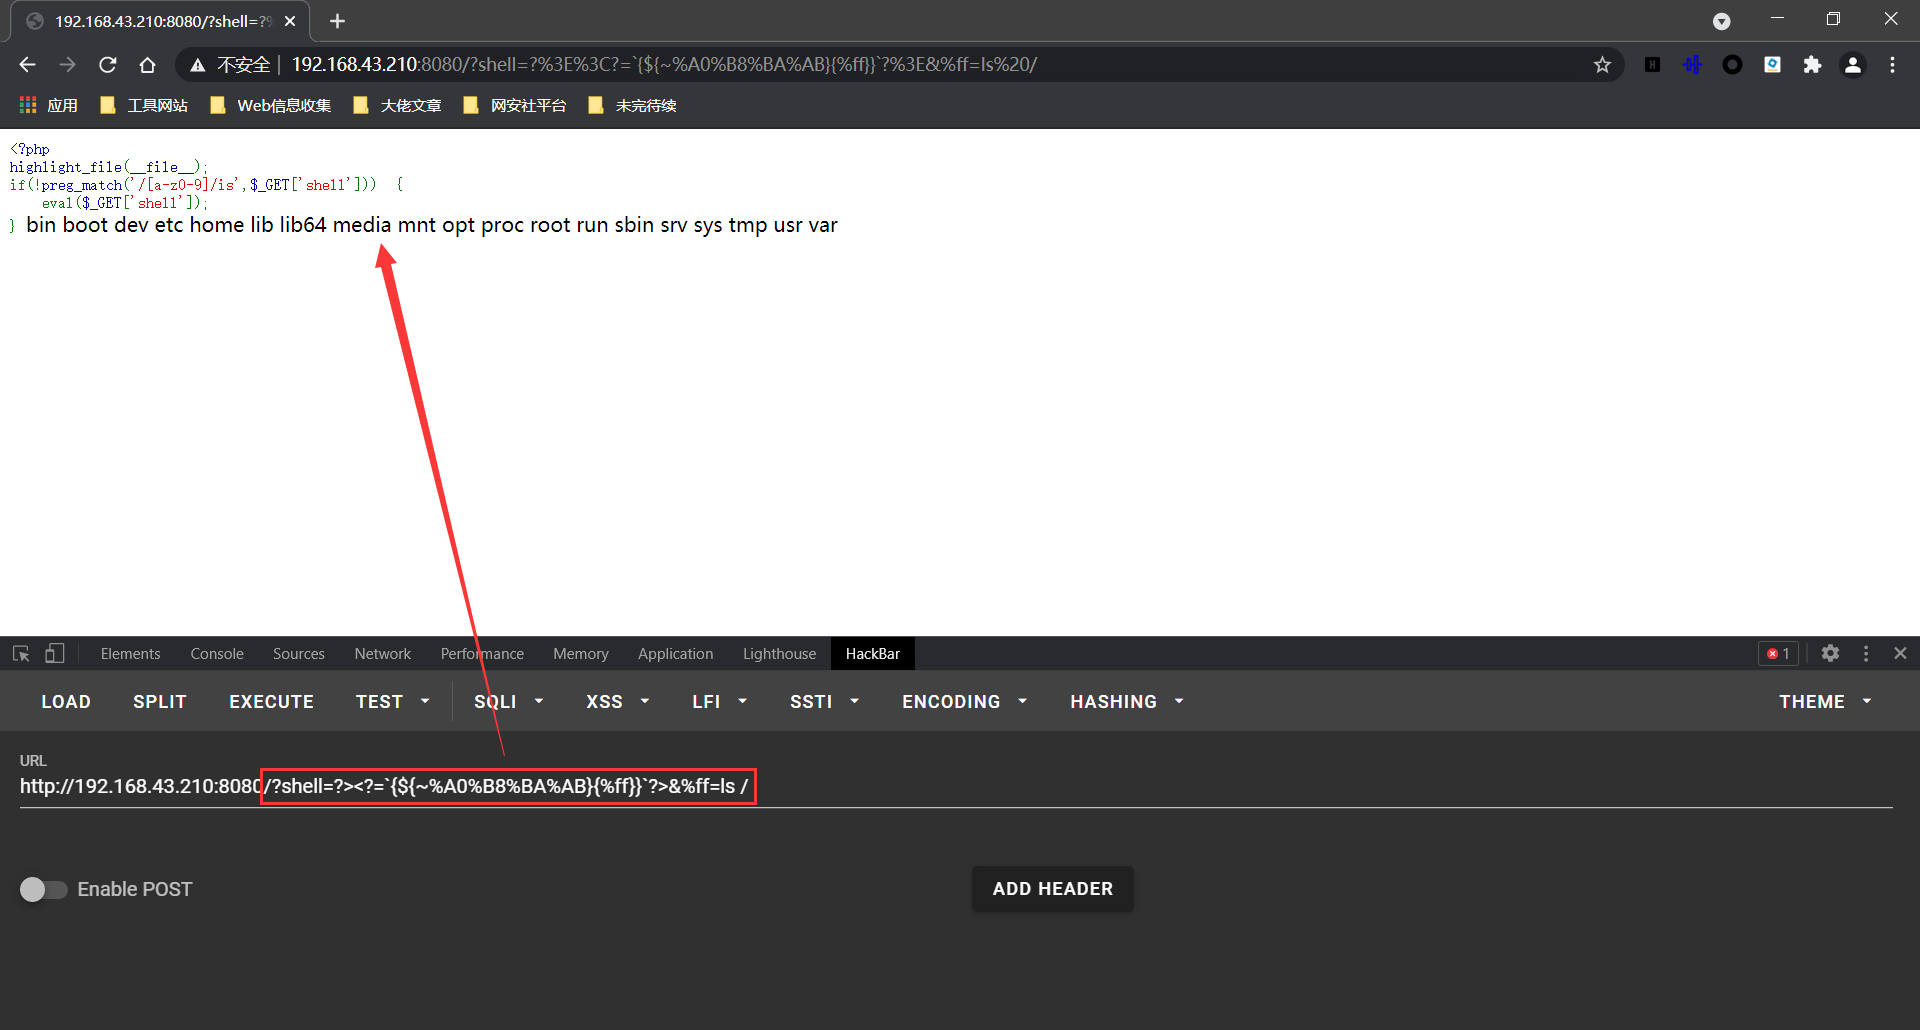The width and height of the screenshot is (1920, 1030).
Task: Expand the ENCODING dropdown
Action: tap(965, 702)
